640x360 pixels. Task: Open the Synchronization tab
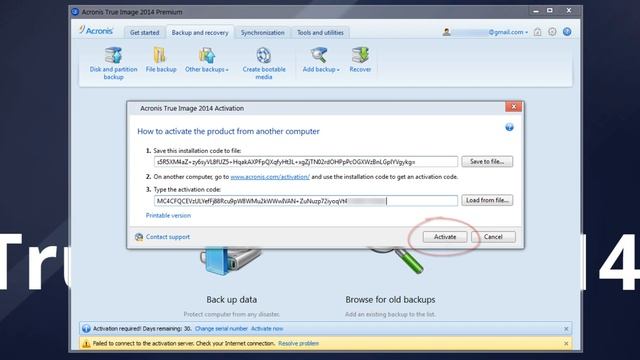click(262, 33)
